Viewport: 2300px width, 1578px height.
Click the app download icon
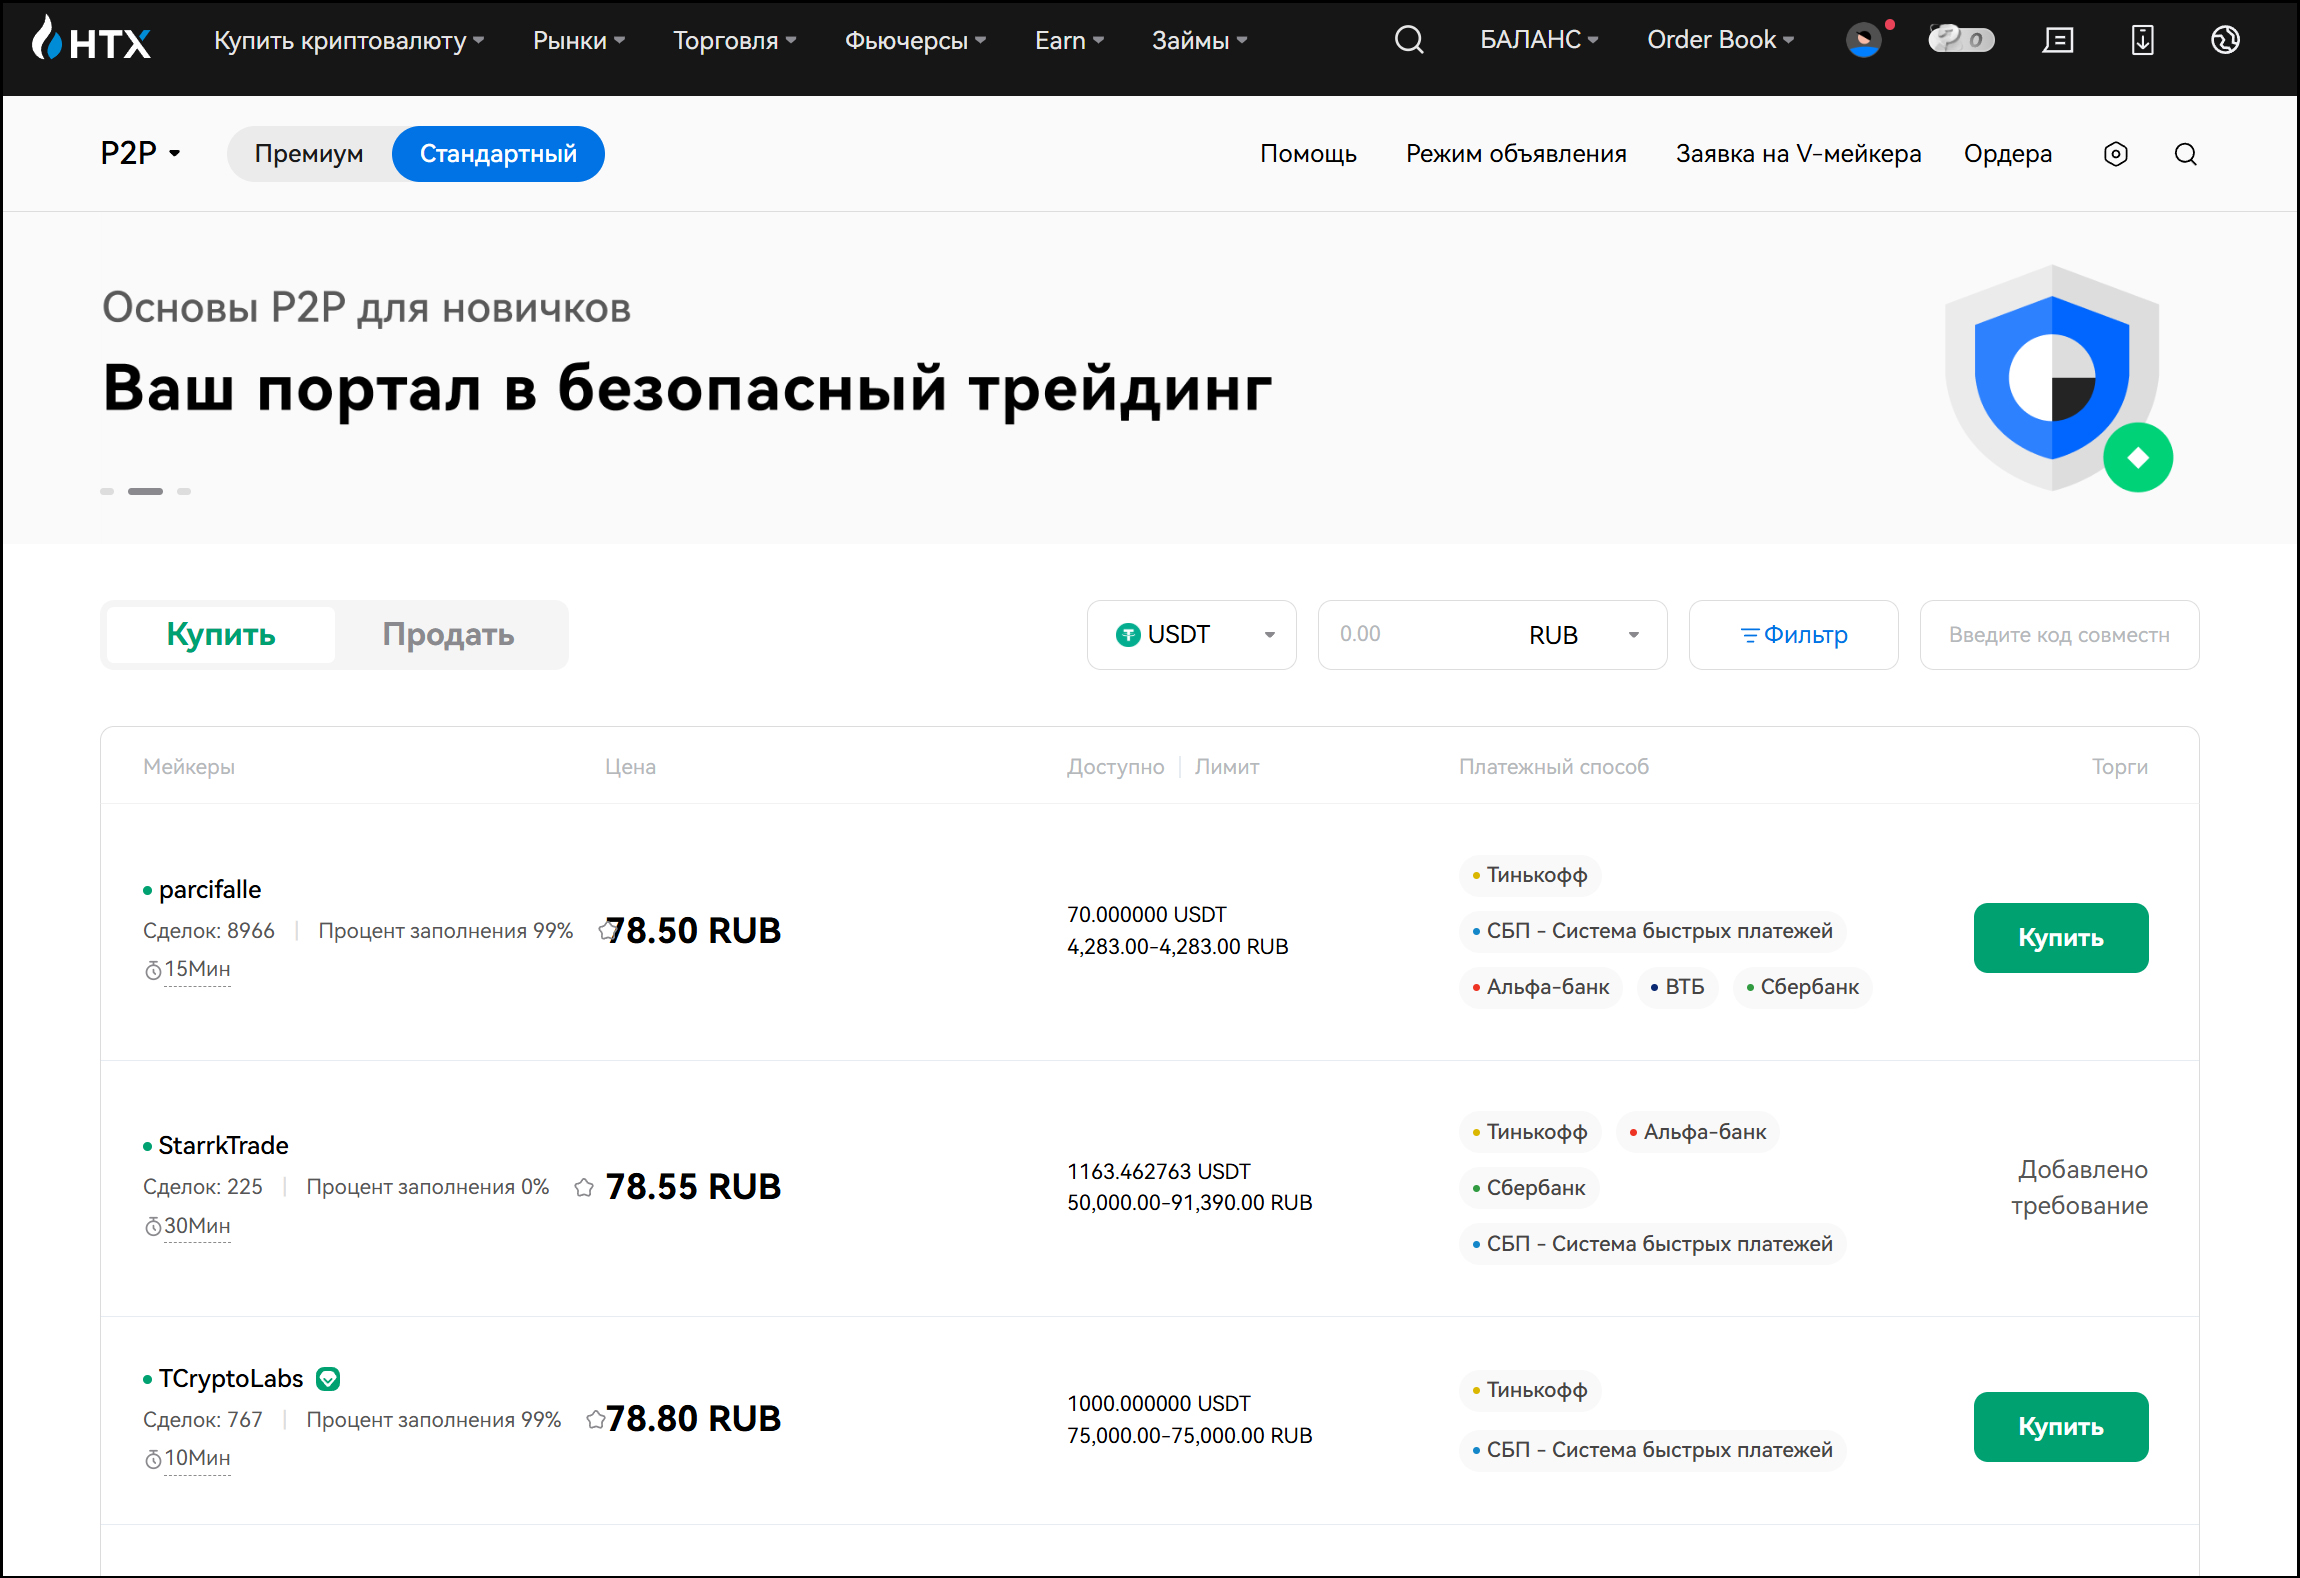point(2142,40)
